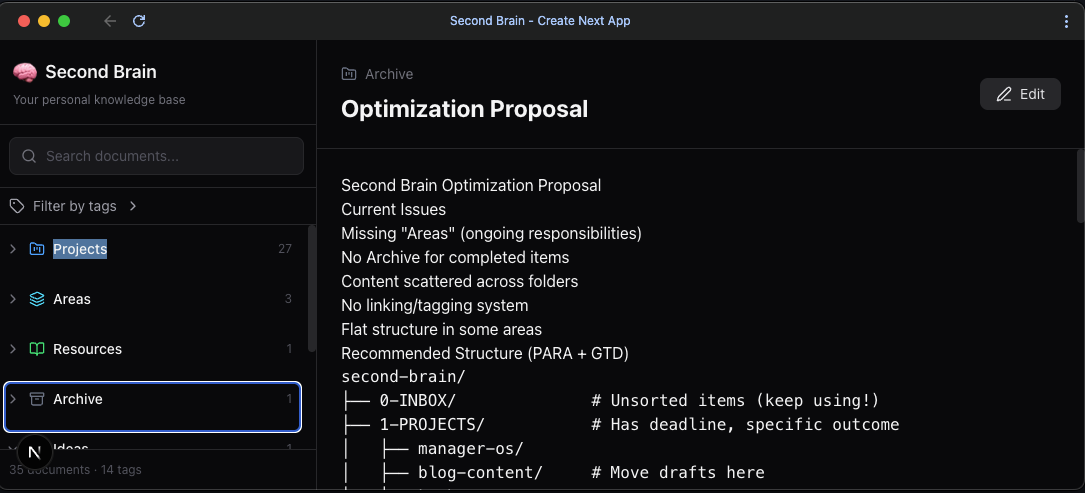Click the Next.js round N badge
The width and height of the screenshot is (1085, 493).
point(35,452)
